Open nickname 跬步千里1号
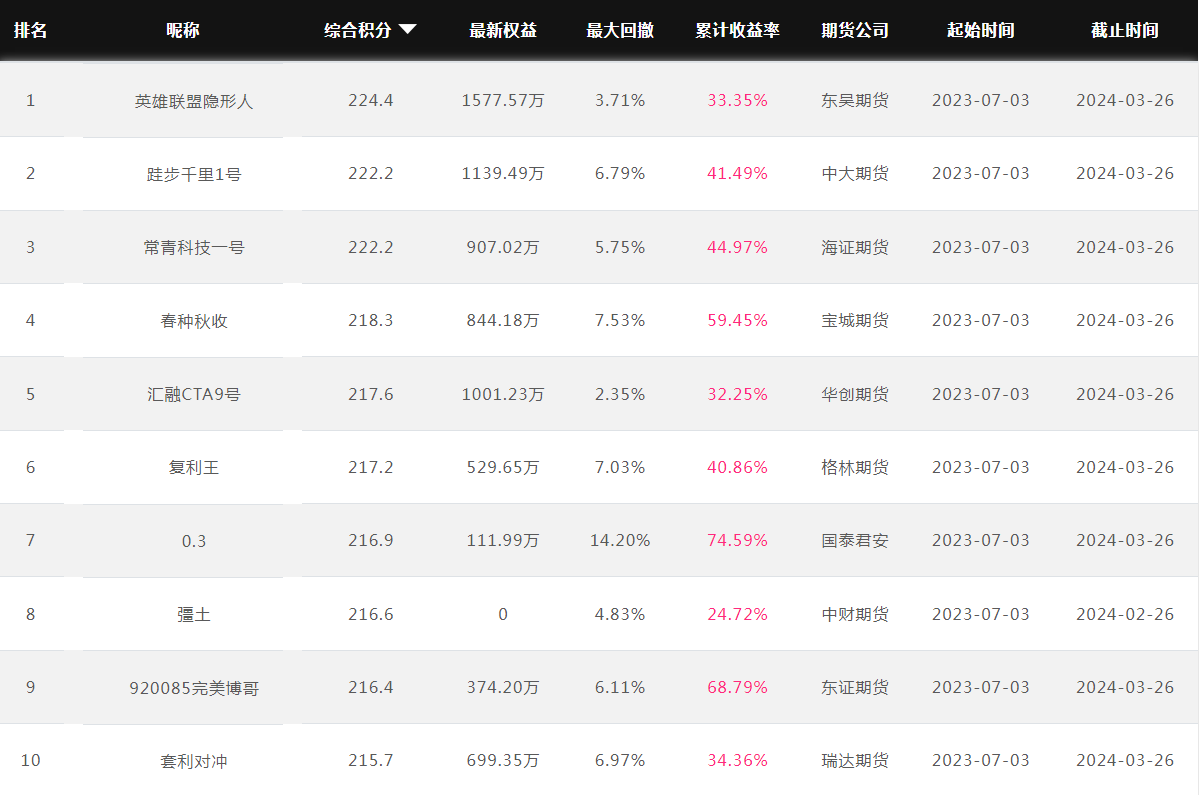 pyautogui.click(x=193, y=174)
